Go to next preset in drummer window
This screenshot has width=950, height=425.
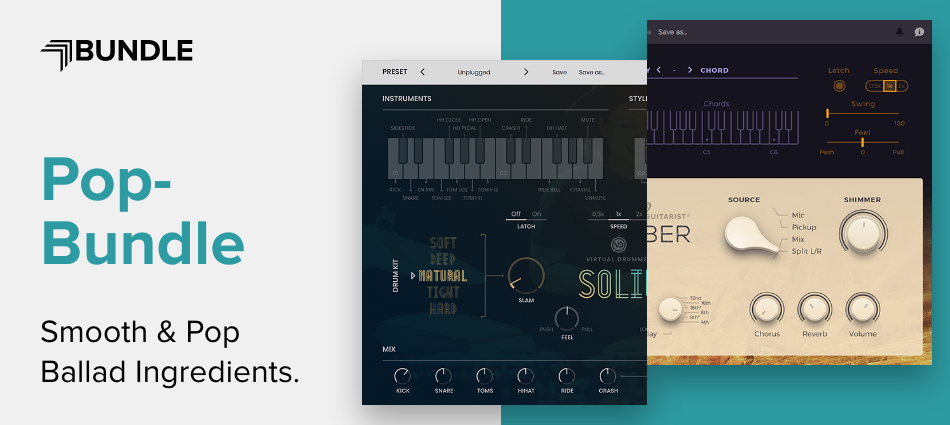tap(526, 72)
